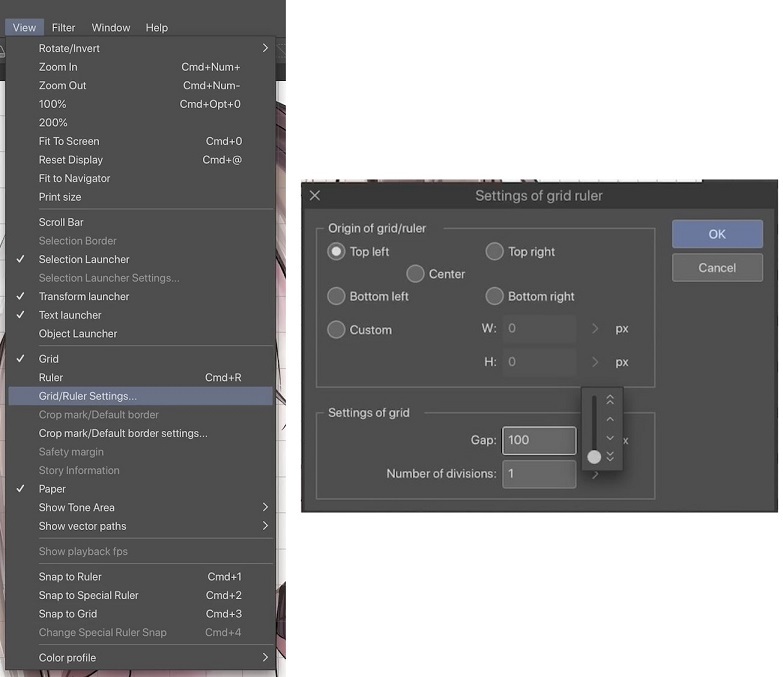Toggle Ruler menu item
This screenshot has height=677, width=783.
[x=141, y=377]
